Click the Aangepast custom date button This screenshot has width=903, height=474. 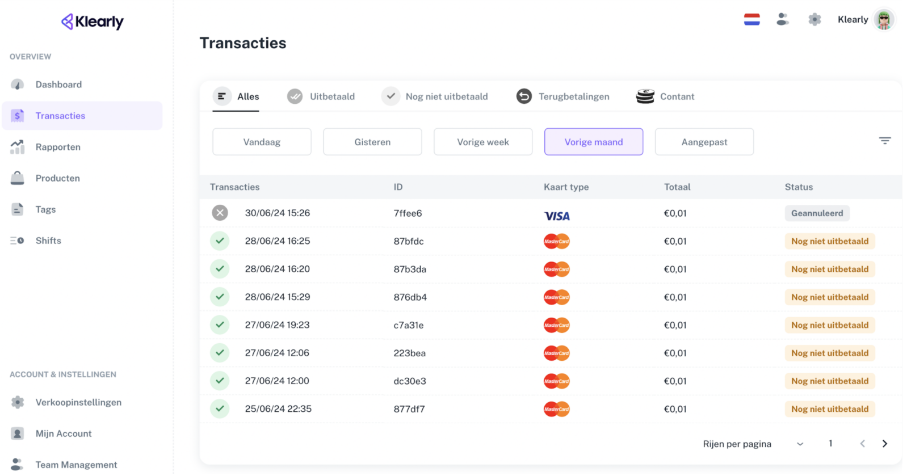704,142
